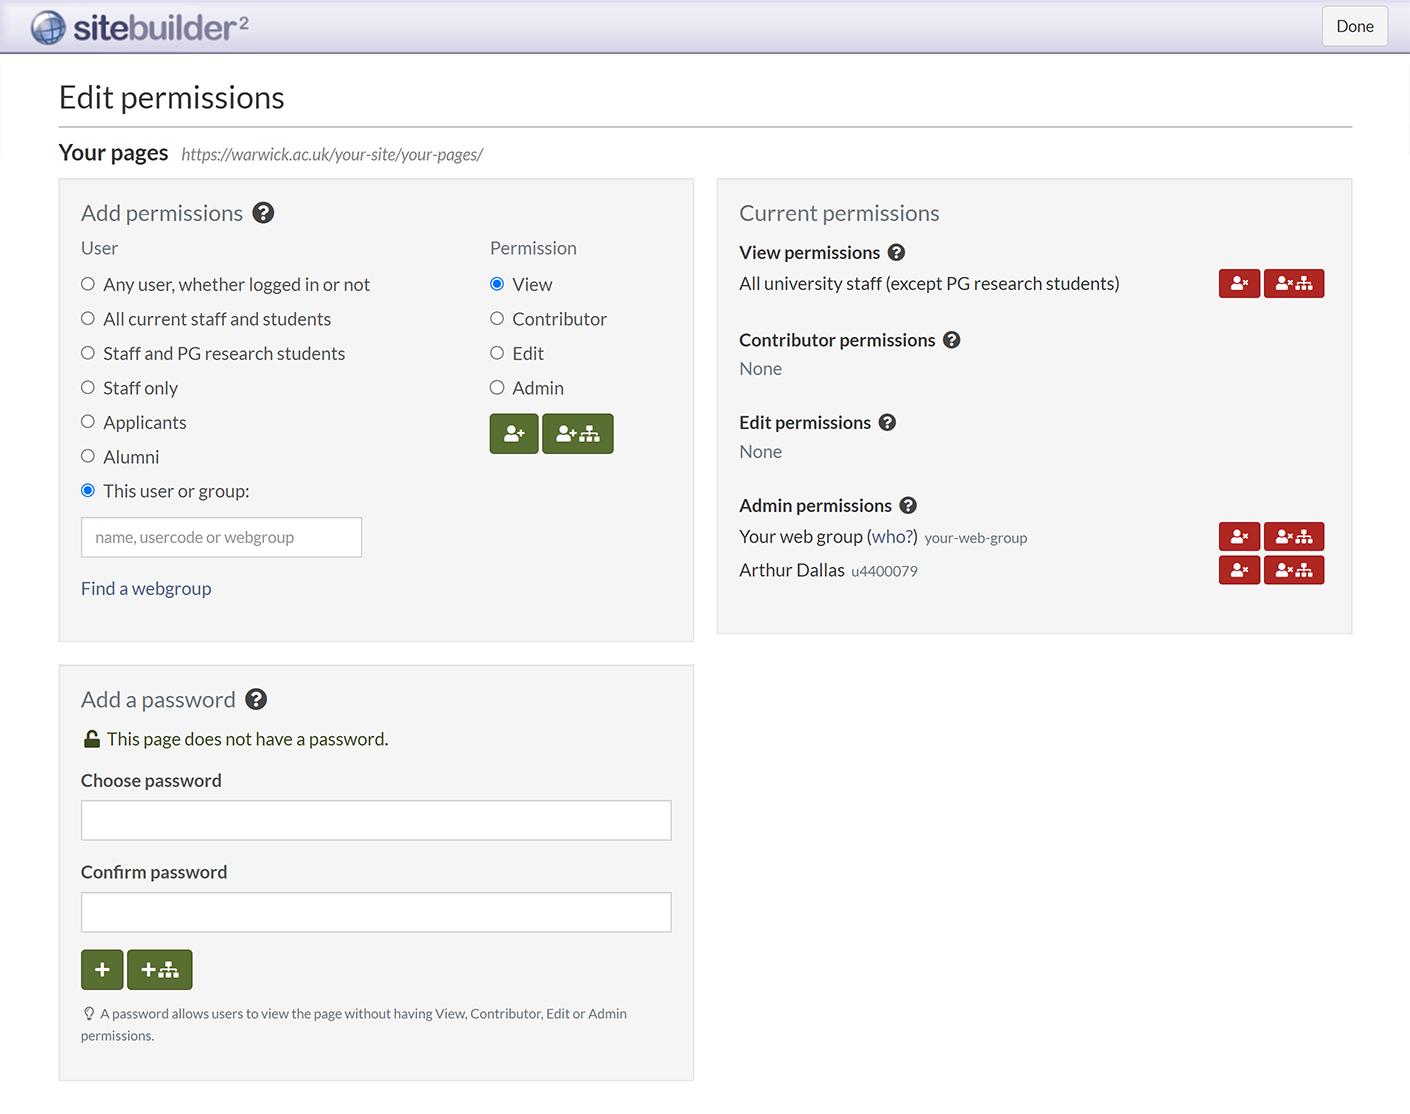Click the green plus icon to add password
1410x1114 pixels.
pyautogui.click(x=101, y=969)
